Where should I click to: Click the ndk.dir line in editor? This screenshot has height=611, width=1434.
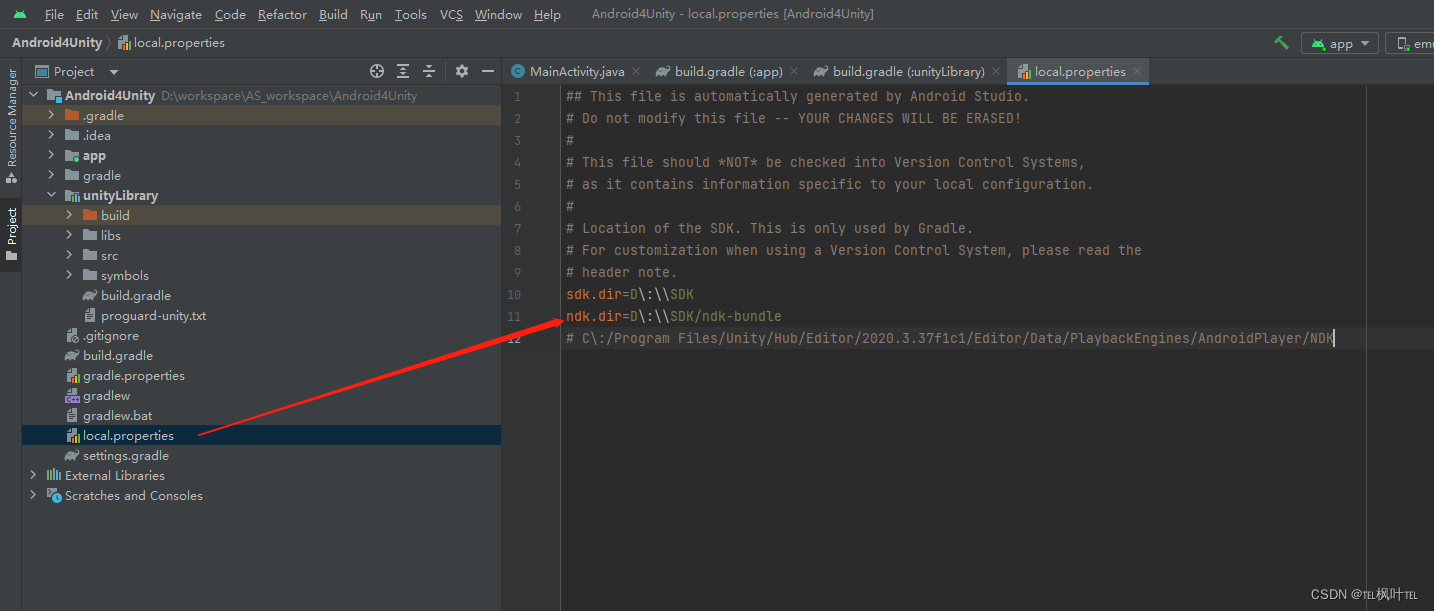674,316
